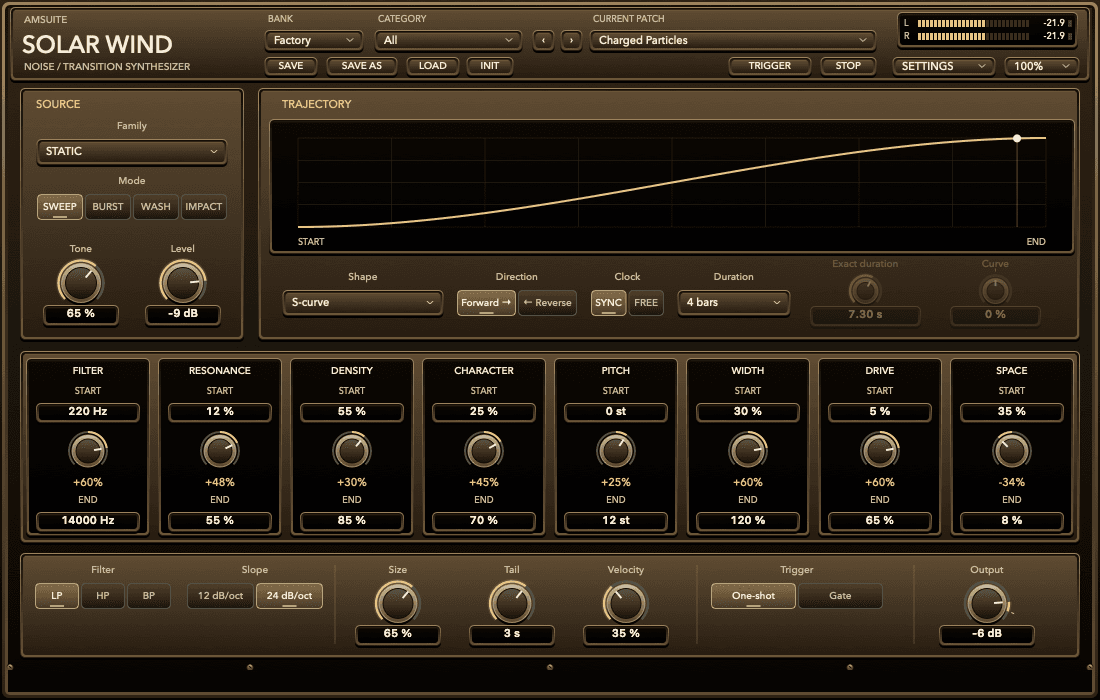
Task: Select the IMPACT mode
Action: point(203,207)
